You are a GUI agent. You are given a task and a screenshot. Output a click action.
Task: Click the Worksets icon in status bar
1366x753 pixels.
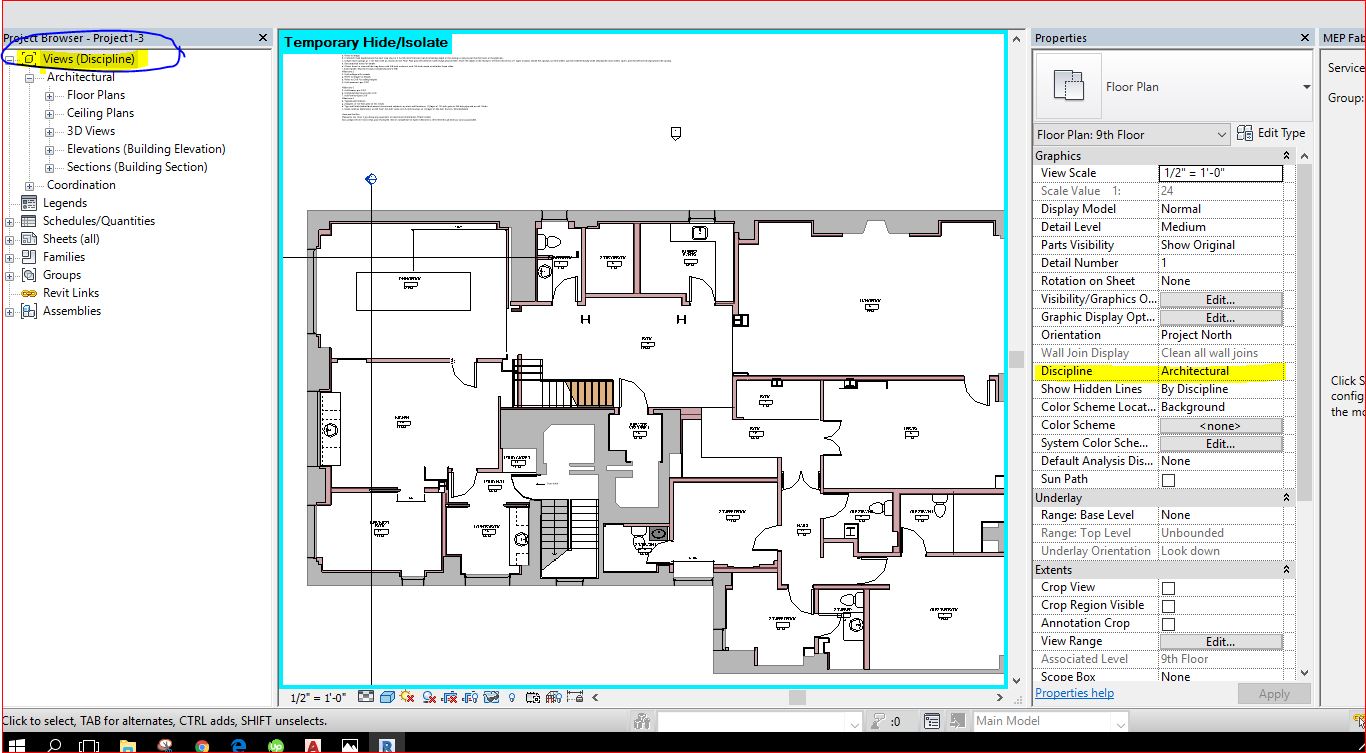[x=642, y=721]
